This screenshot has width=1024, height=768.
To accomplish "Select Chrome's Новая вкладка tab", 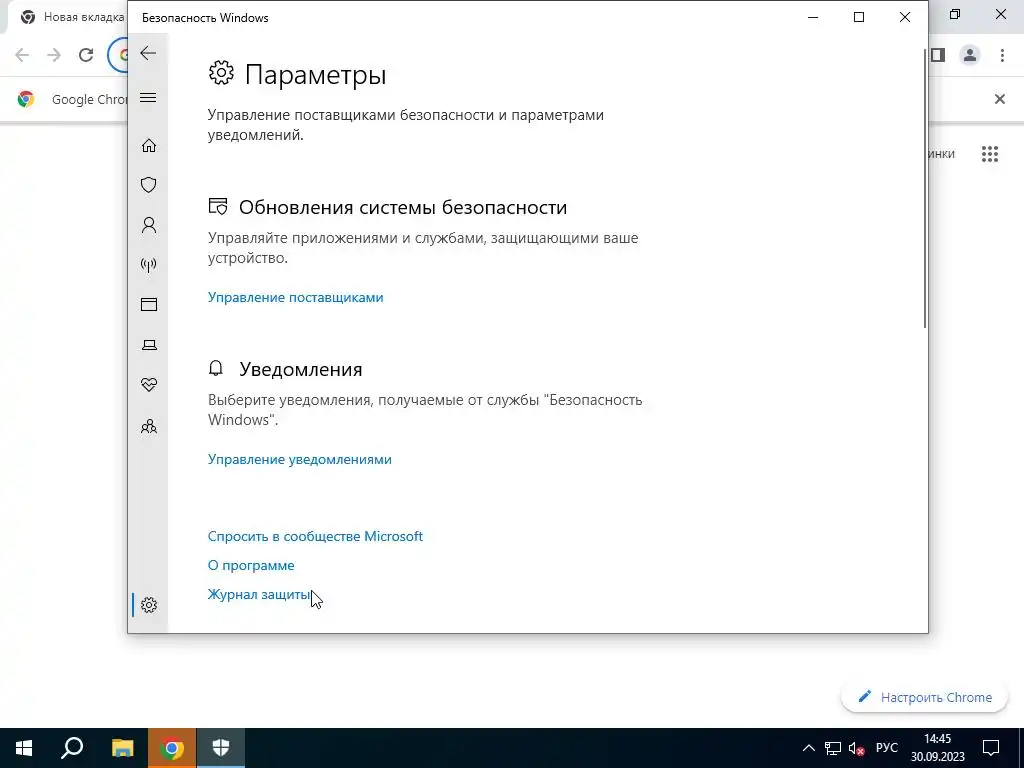I will tap(71, 18).
